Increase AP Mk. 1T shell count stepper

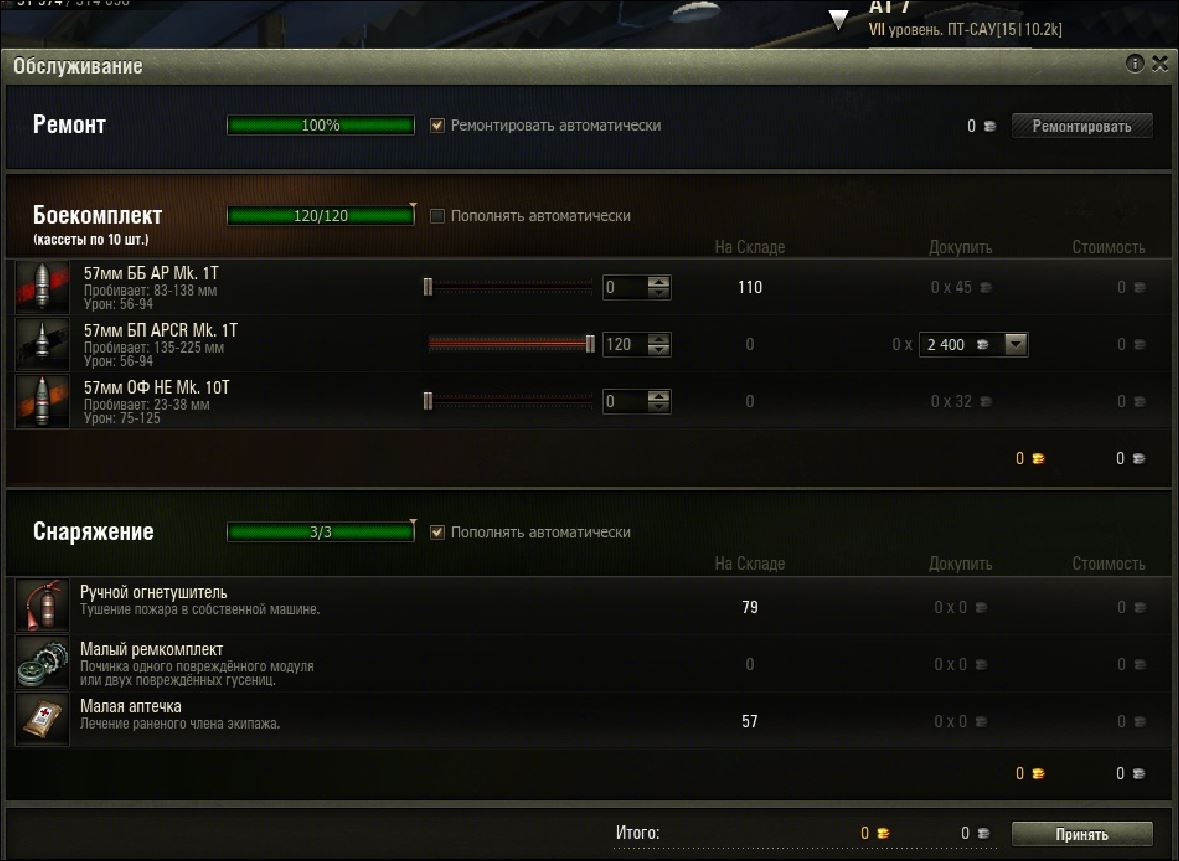pos(659,282)
